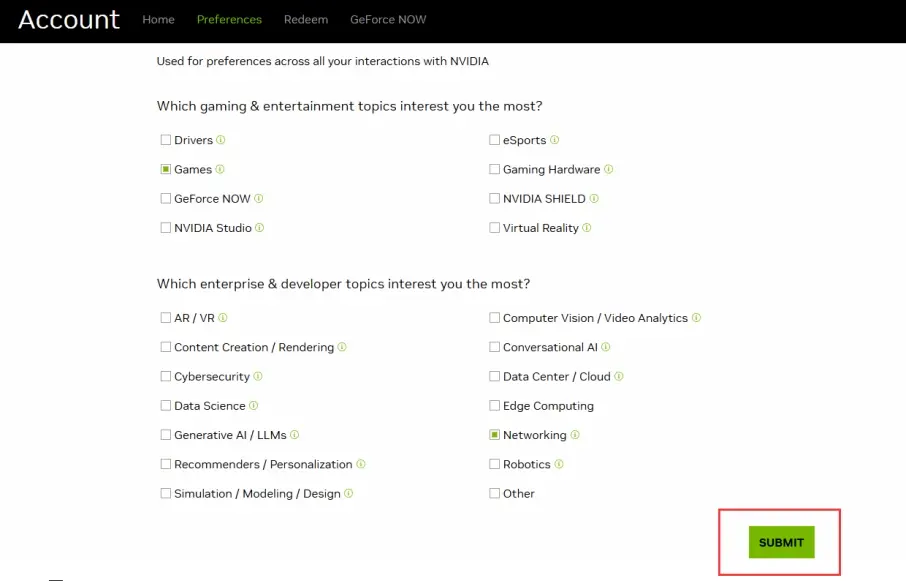Screen dimensions: 906x581
Task: Open Content Creation / Rendering info icon
Action: 342,347
